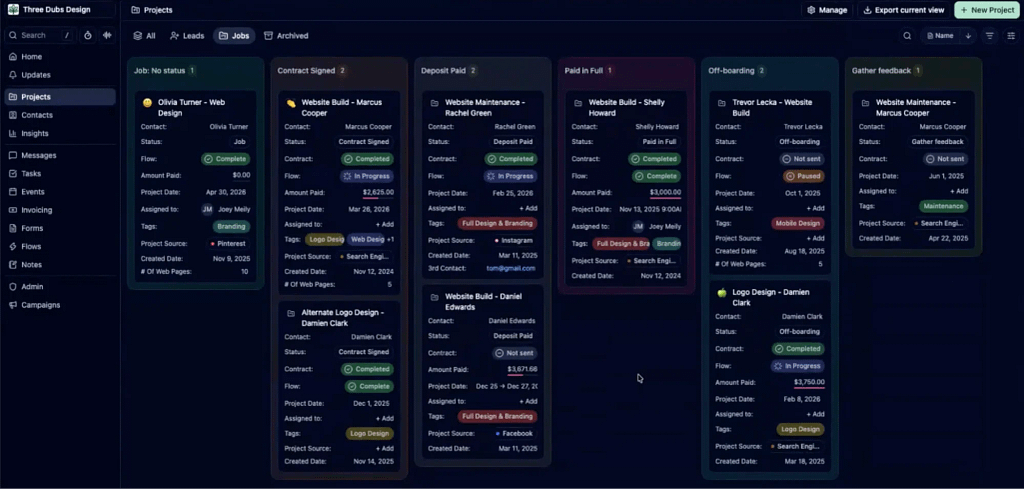
Task: Click the Not sent contract badge on Daniel Edwards card
Action: tap(515, 353)
